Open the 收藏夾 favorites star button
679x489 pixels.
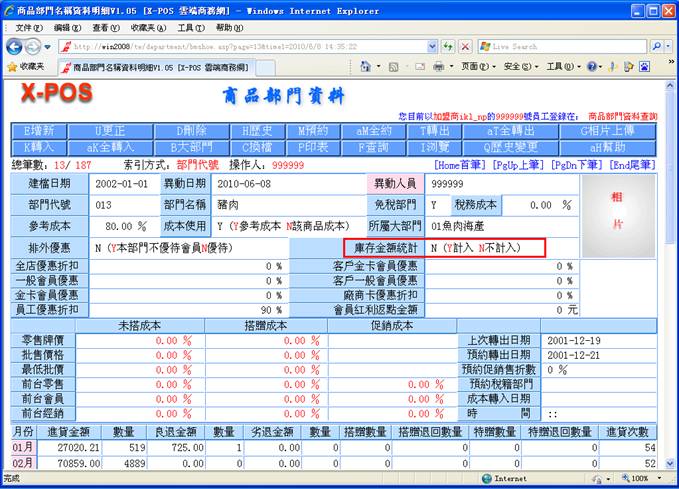point(26,66)
